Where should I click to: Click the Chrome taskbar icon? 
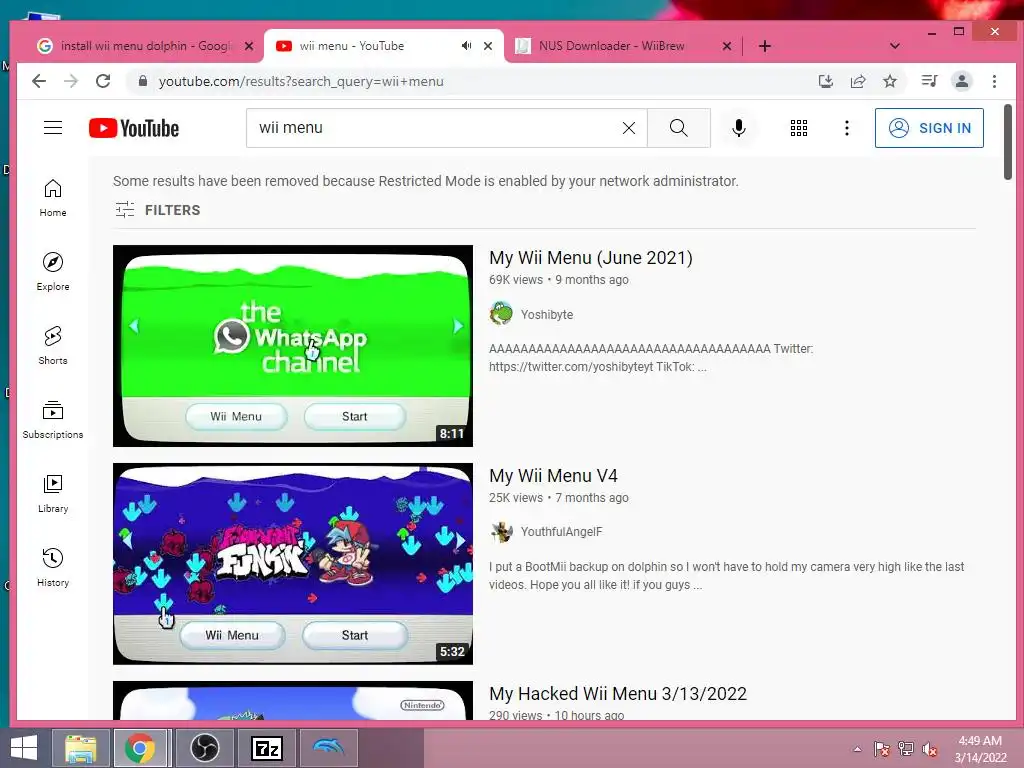point(140,748)
